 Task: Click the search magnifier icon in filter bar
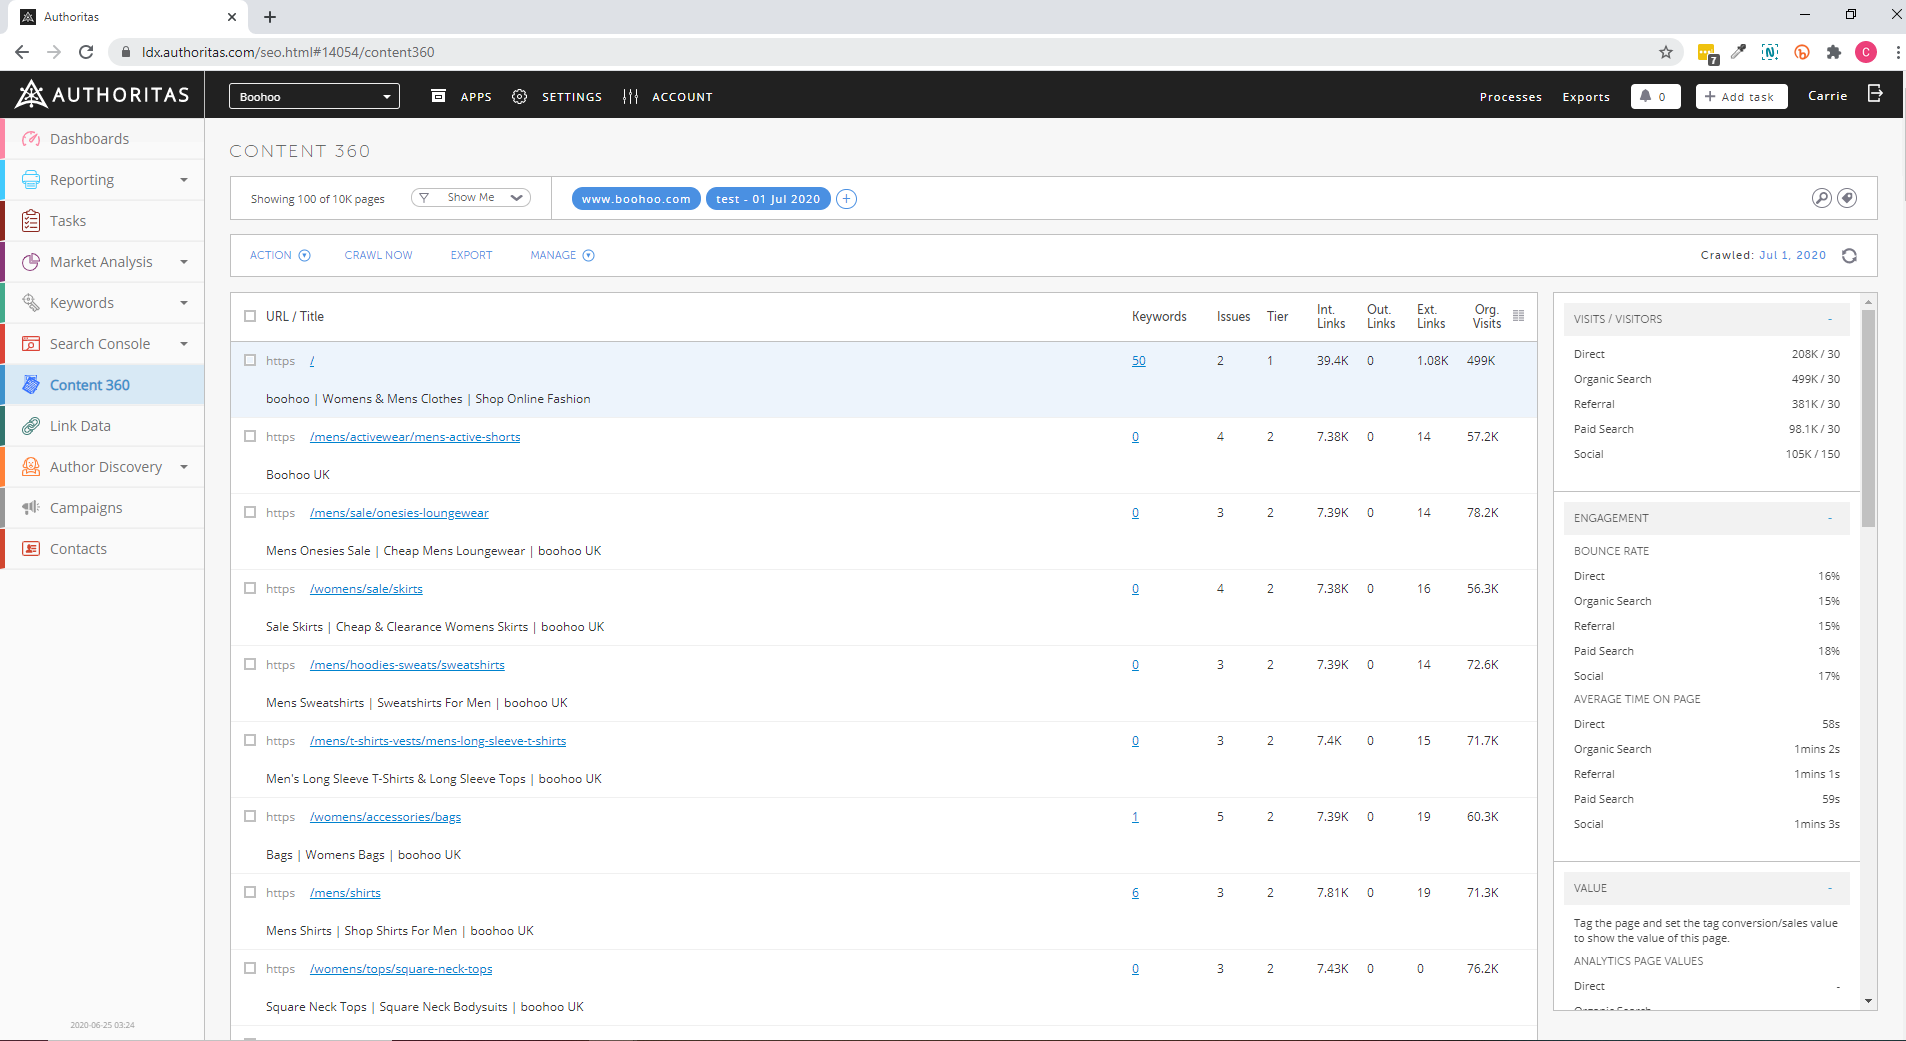(x=1821, y=198)
